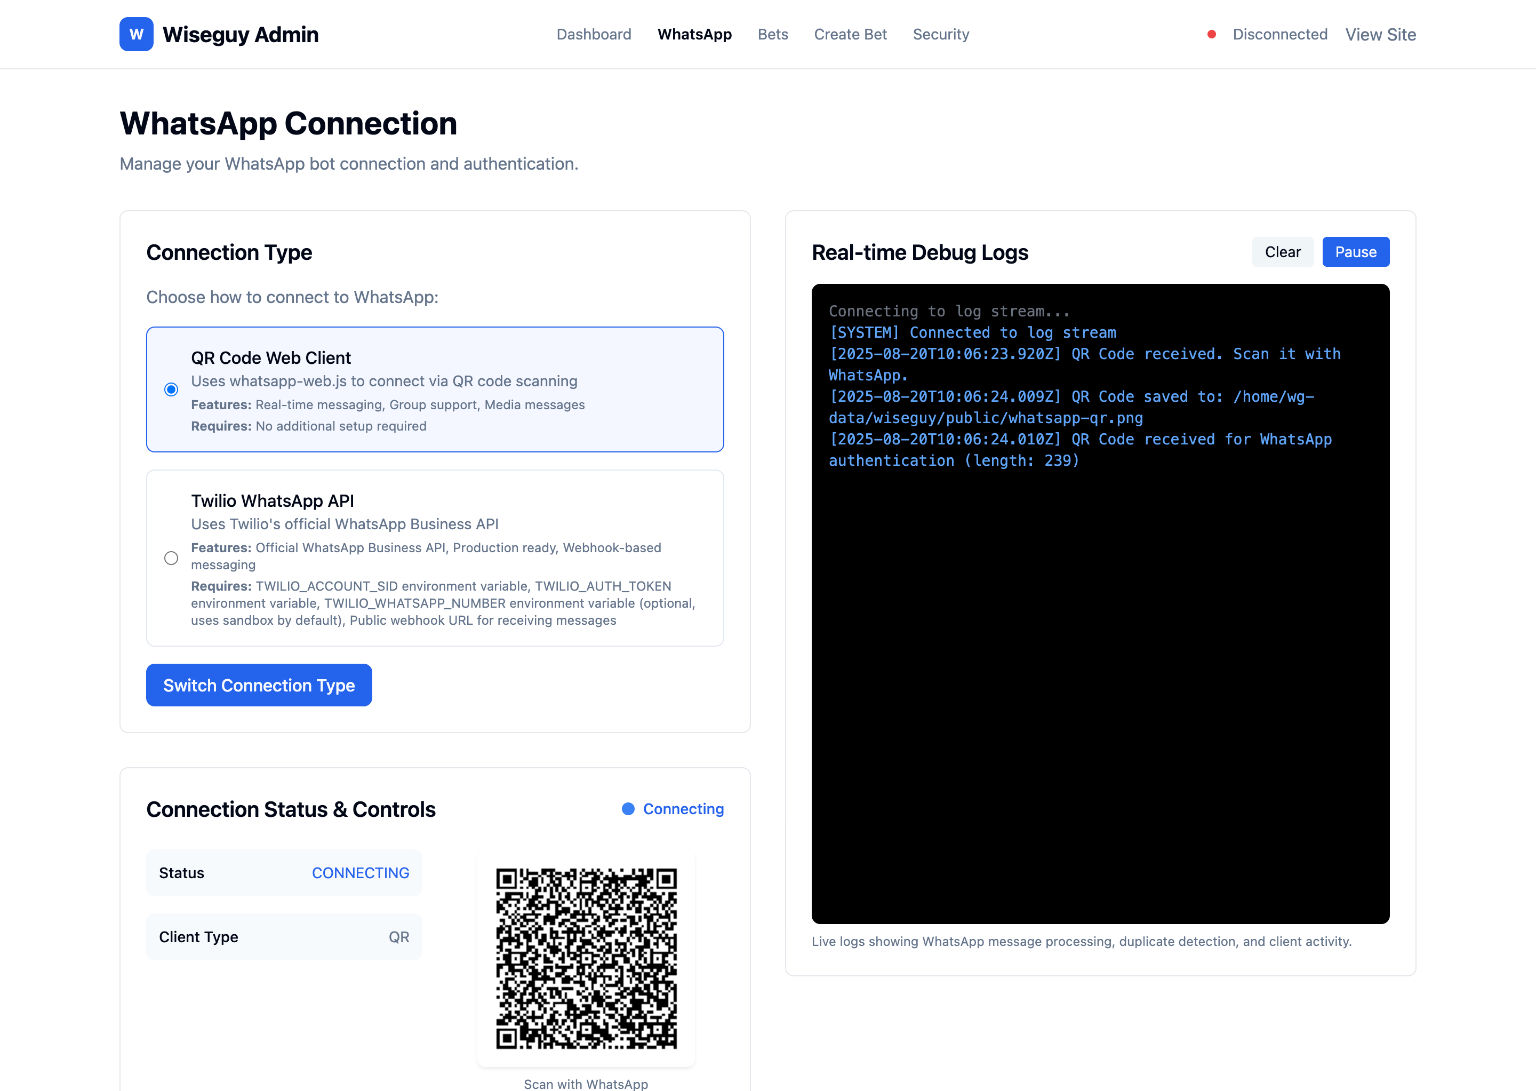Click 'Uses whatsapp-web.js to connect' description

pos(384,381)
